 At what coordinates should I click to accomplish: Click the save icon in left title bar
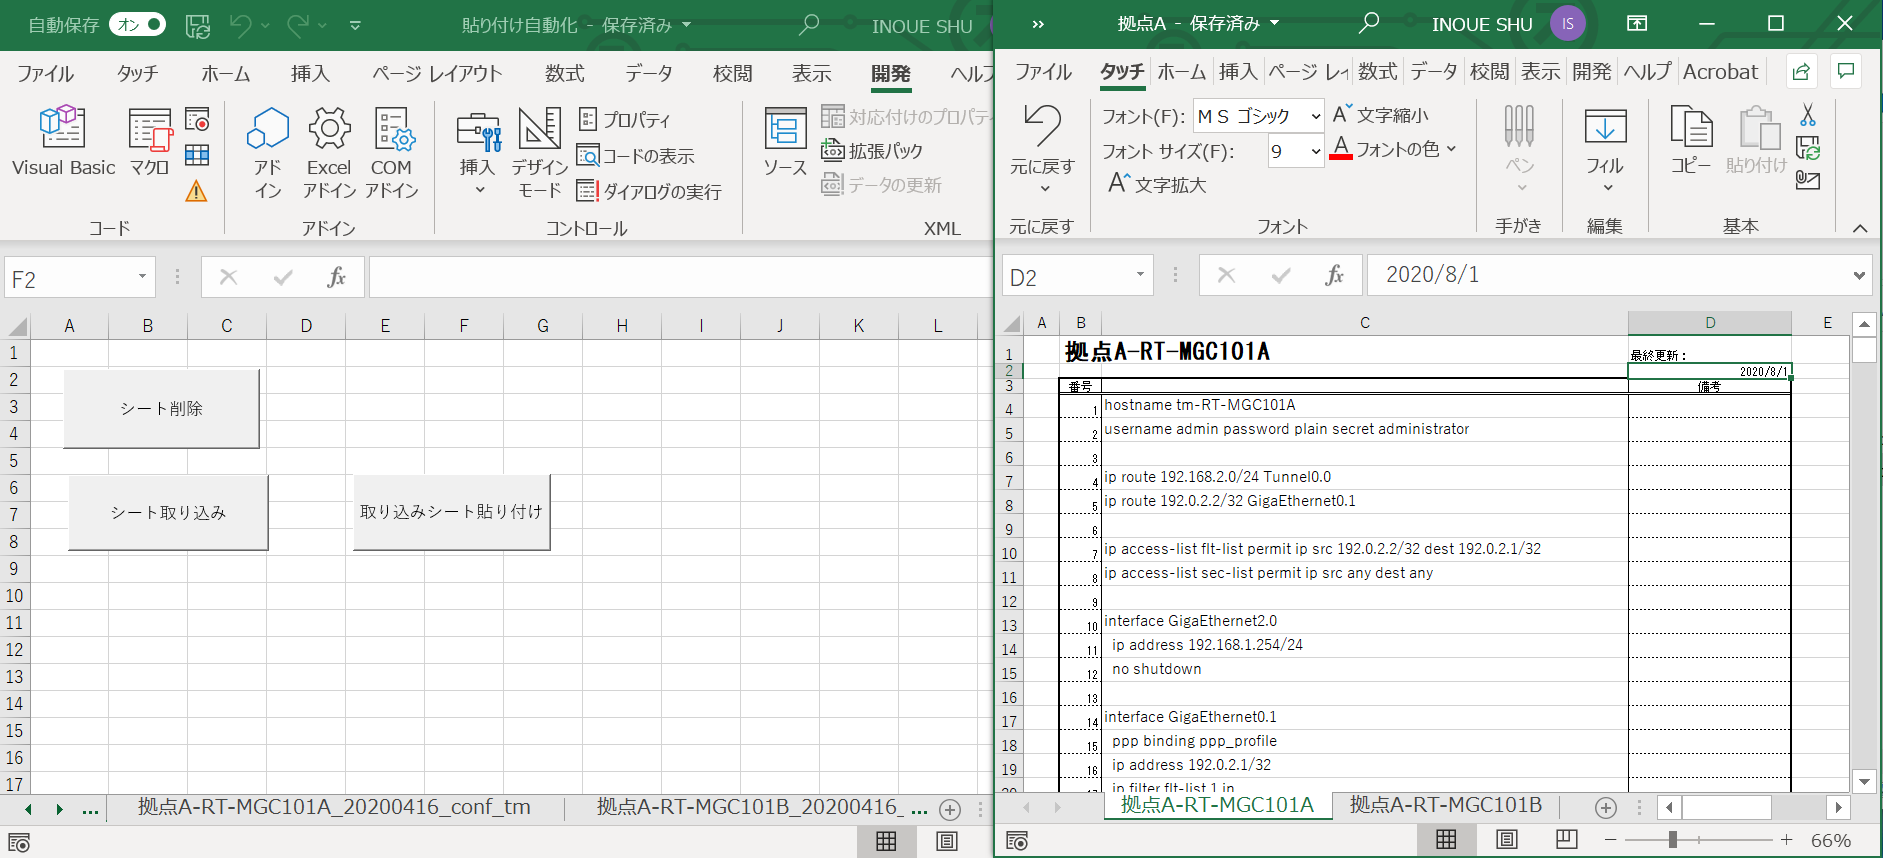point(198,25)
